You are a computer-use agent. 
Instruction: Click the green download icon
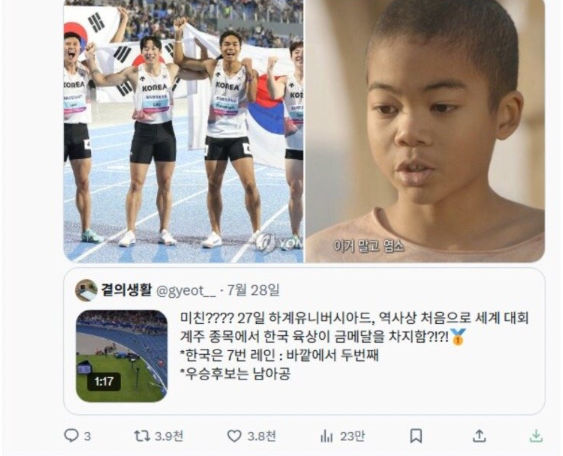coord(536,436)
